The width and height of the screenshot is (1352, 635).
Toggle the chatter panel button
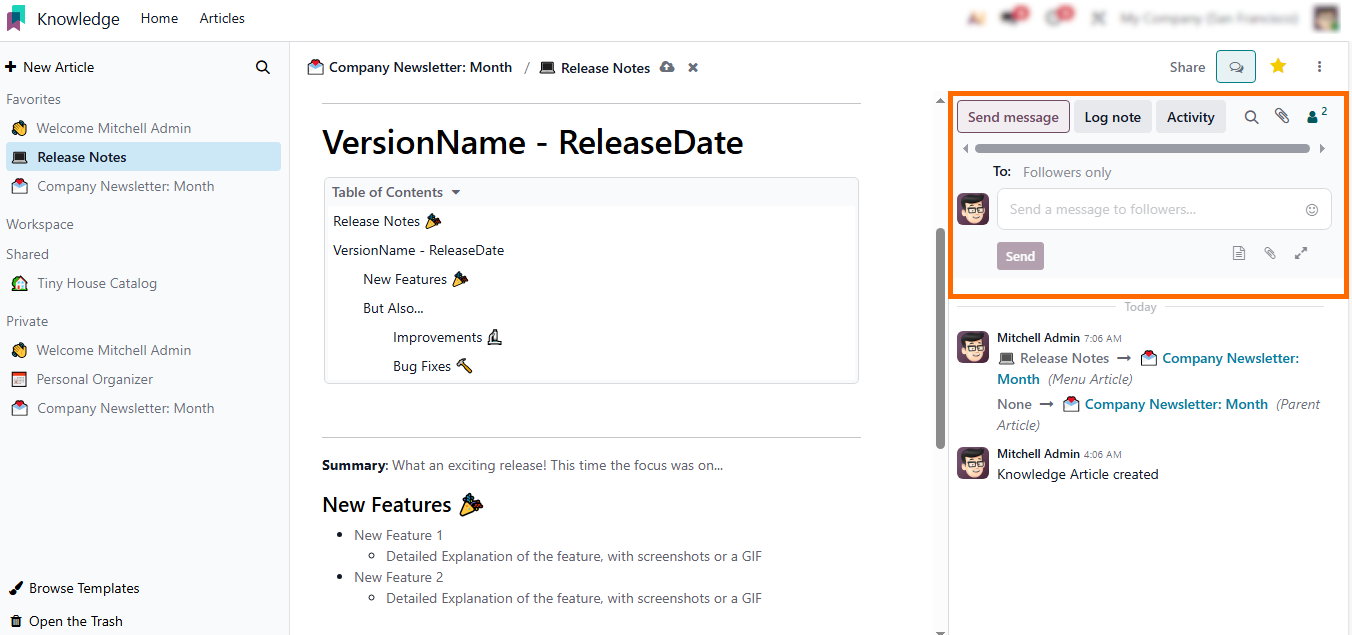coord(1236,67)
